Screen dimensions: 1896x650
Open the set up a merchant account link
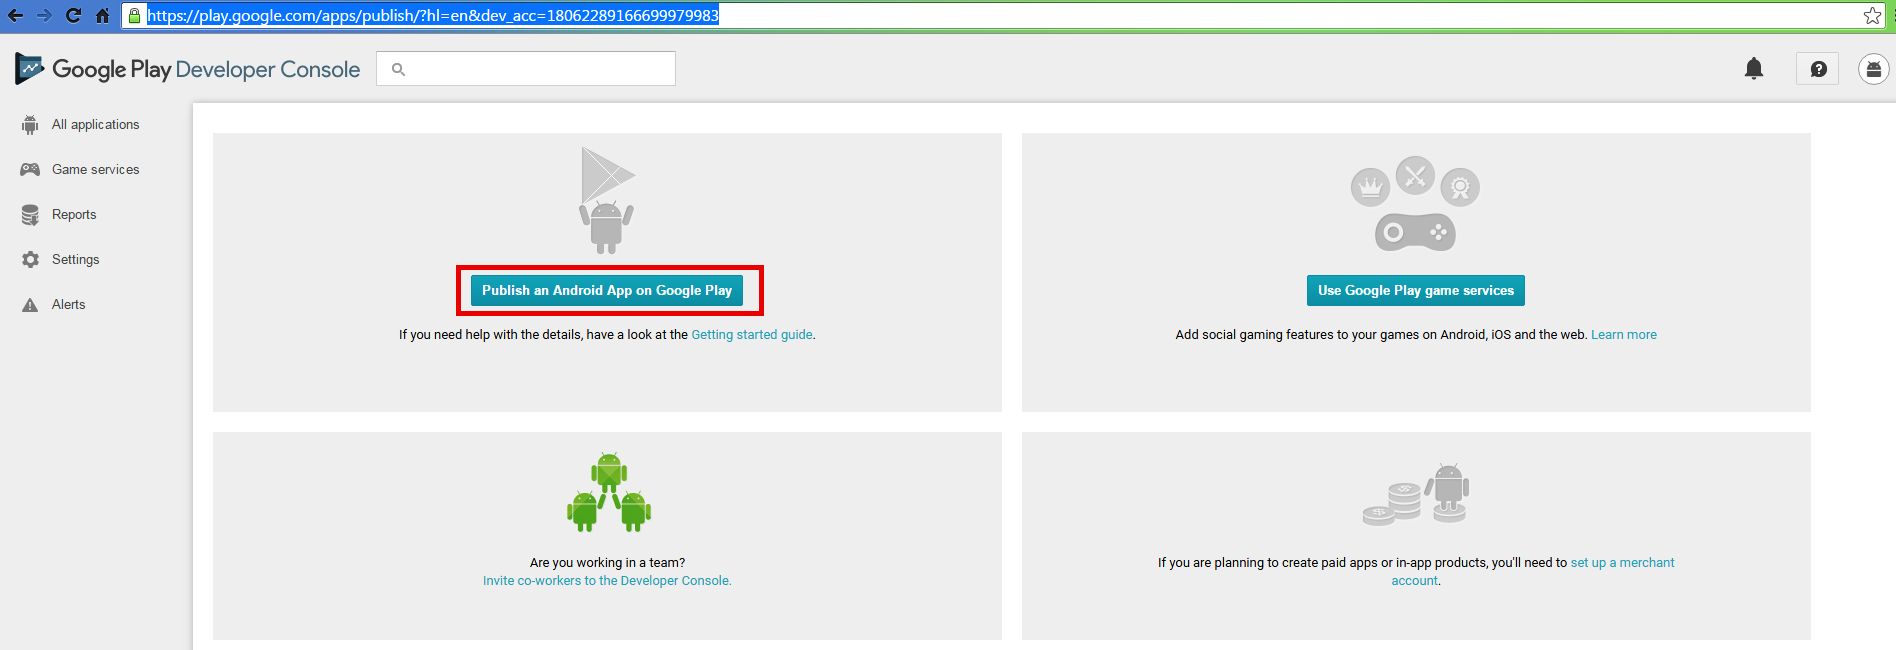(x=1532, y=572)
